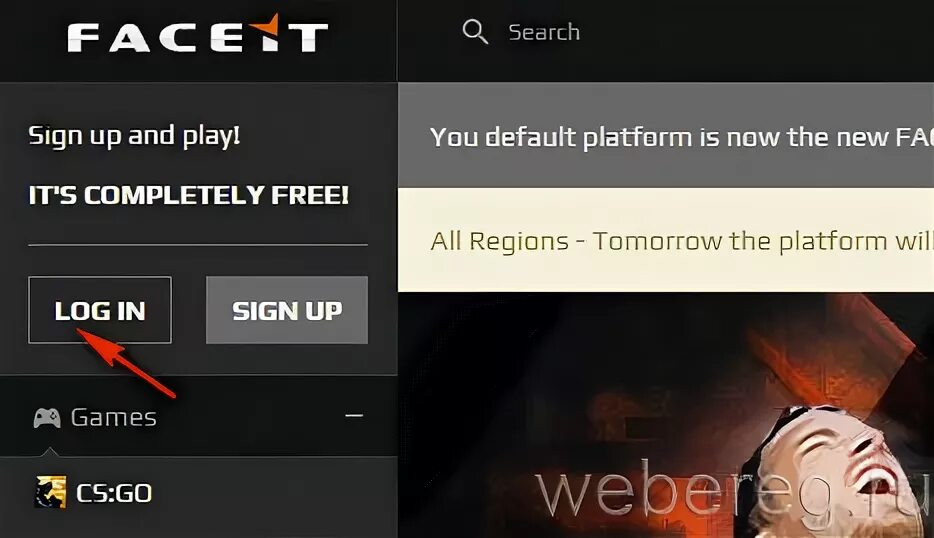The width and height of the screenshot is (934, 538).
Task: Click the red arrow annotation
Action: 126,362
